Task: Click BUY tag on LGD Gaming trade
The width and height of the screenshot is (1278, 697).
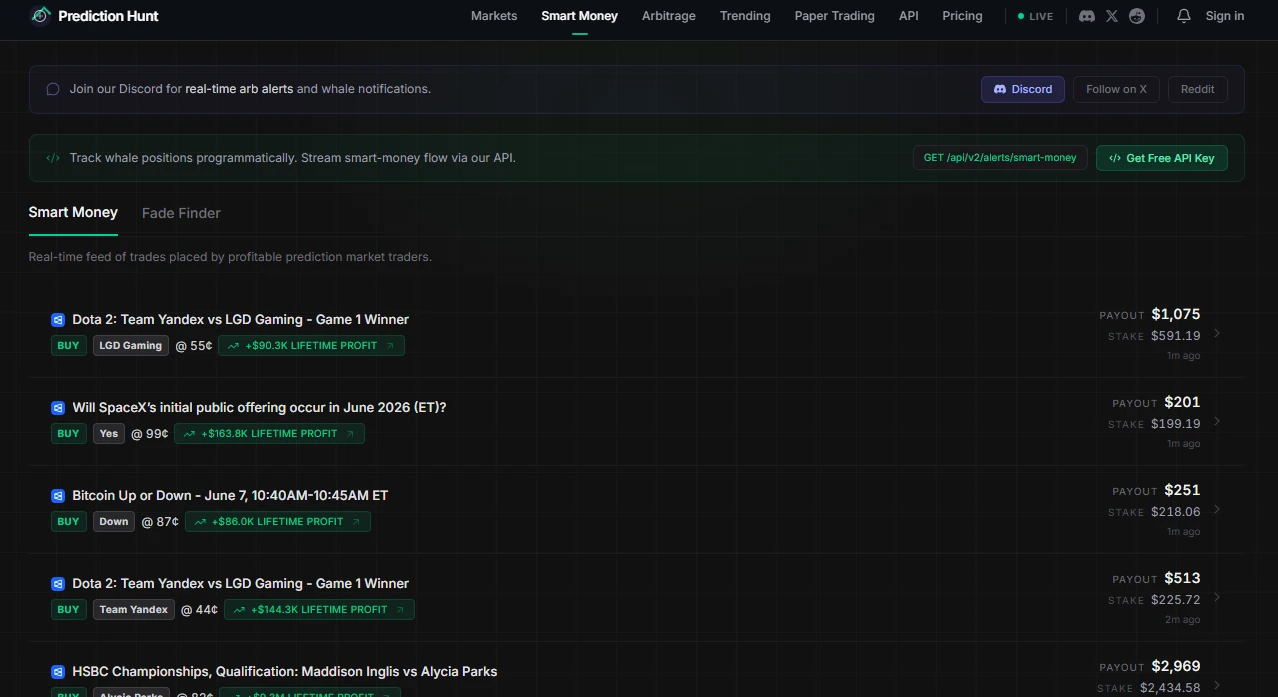Action: pyautogui.click(x=68, y=346)
